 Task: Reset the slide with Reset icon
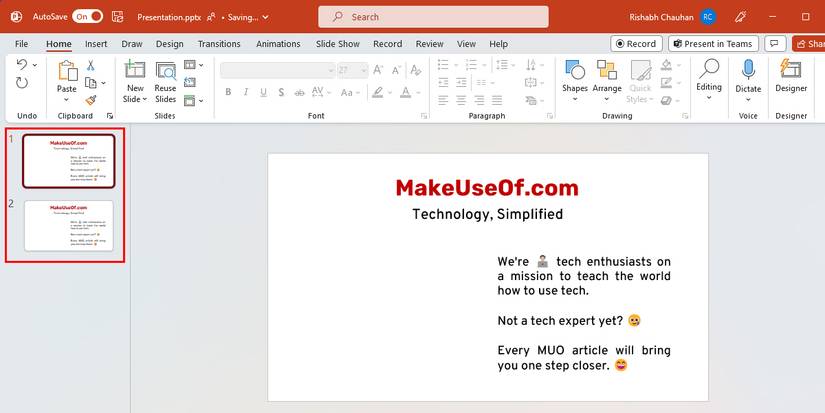coord(190,82)
